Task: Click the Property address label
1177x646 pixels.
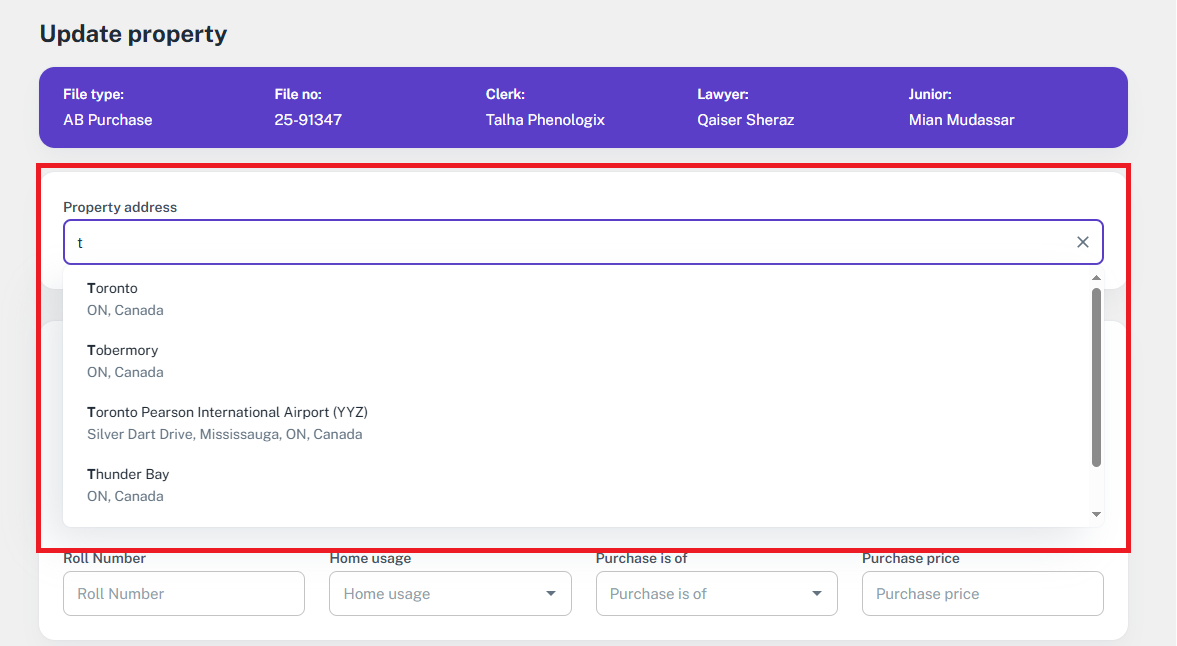Action: 120,207
